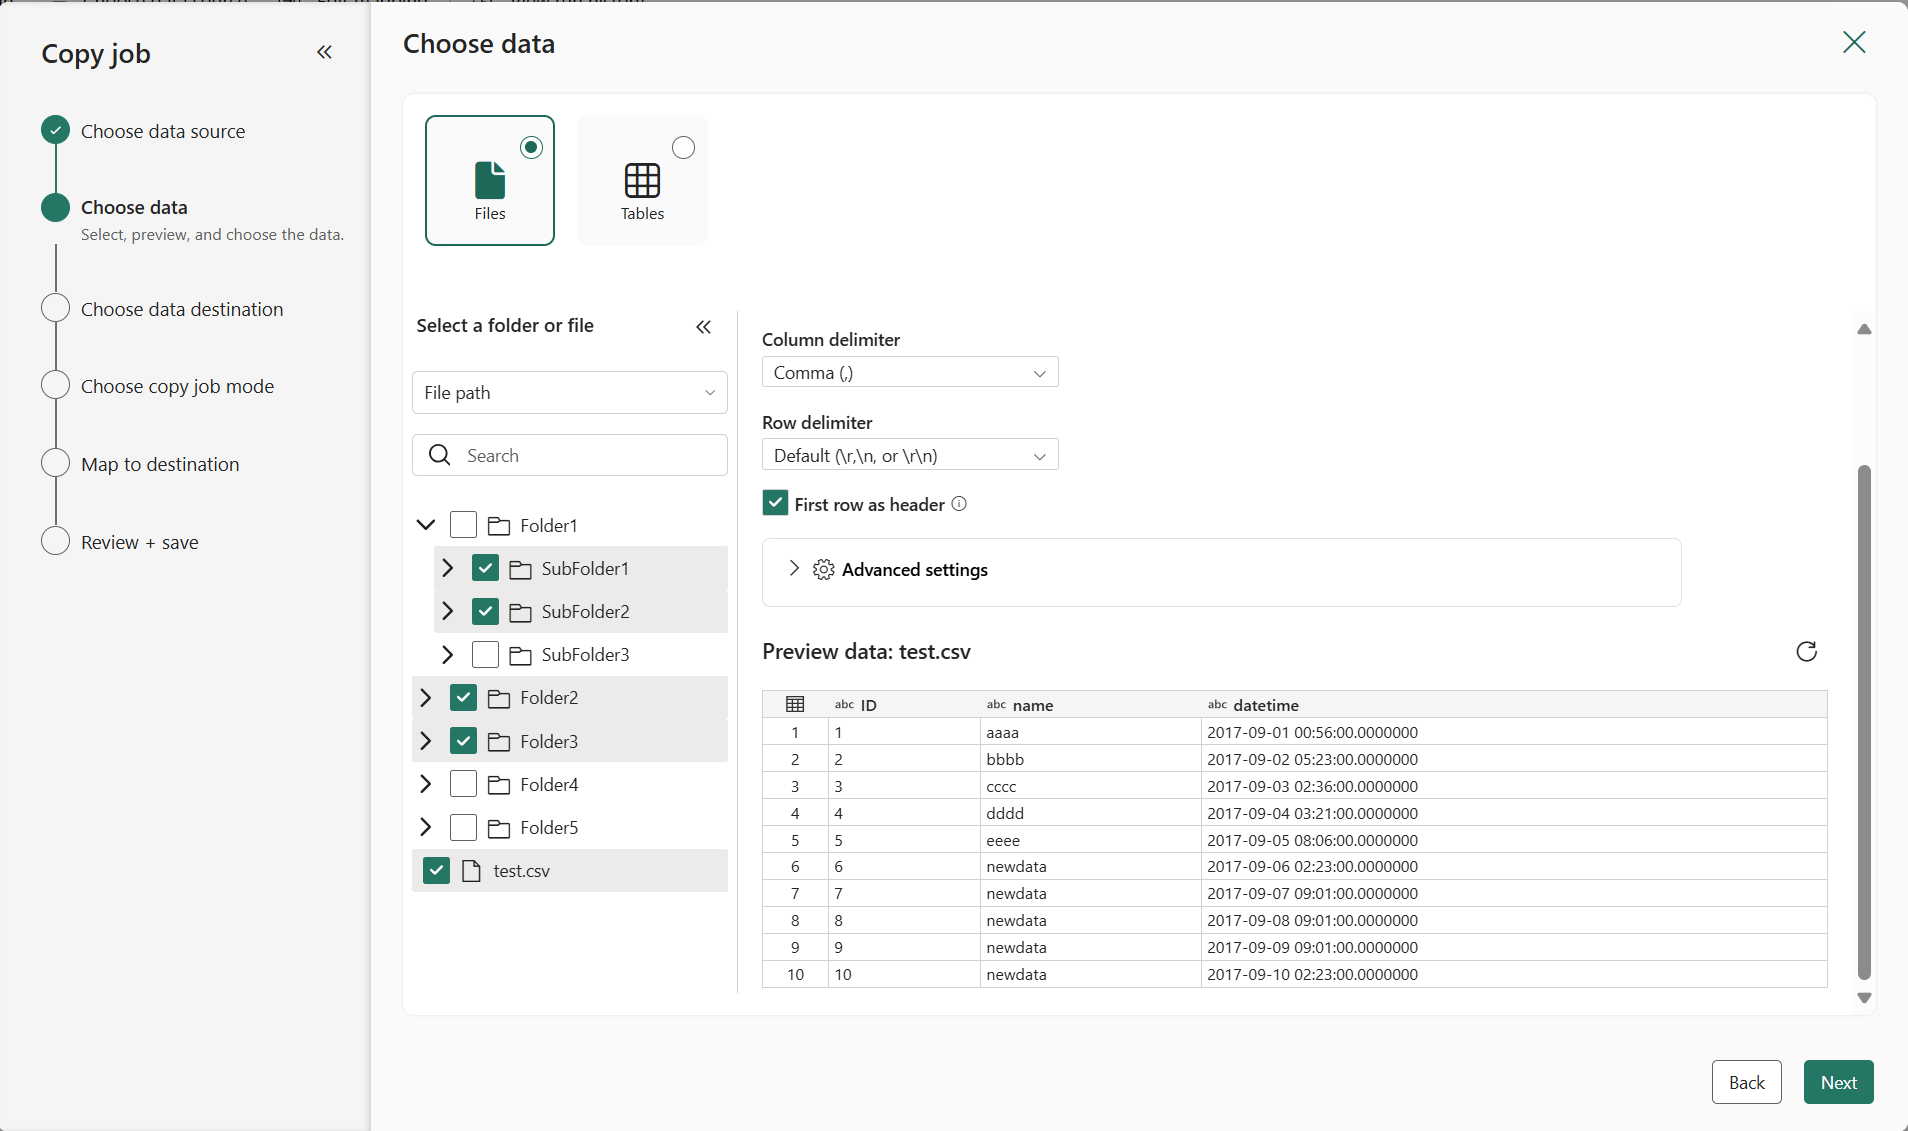The image size is (1908, 1131).
Task: Refresh the test.csv preview data
Action: coord(1806,651)
